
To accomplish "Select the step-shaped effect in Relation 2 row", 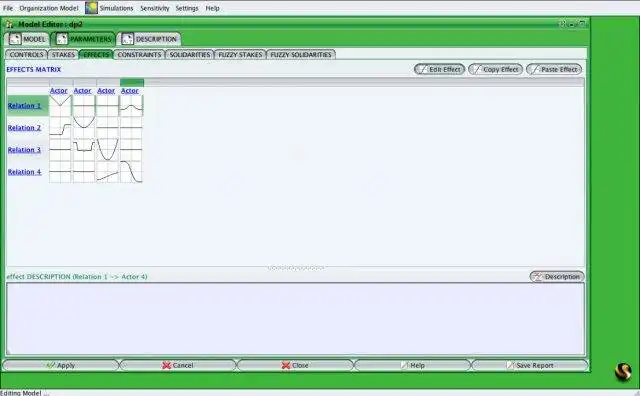I will (60, 128).
